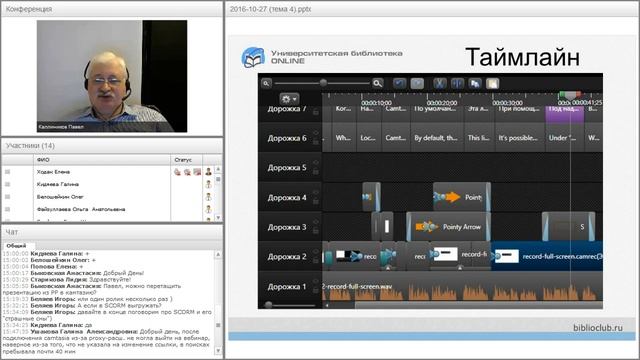Select the Pointy Arrow clip on Дорожка 3
This screenshot has width=640, height=360.
pyautogui.click(x=448, y=227)
